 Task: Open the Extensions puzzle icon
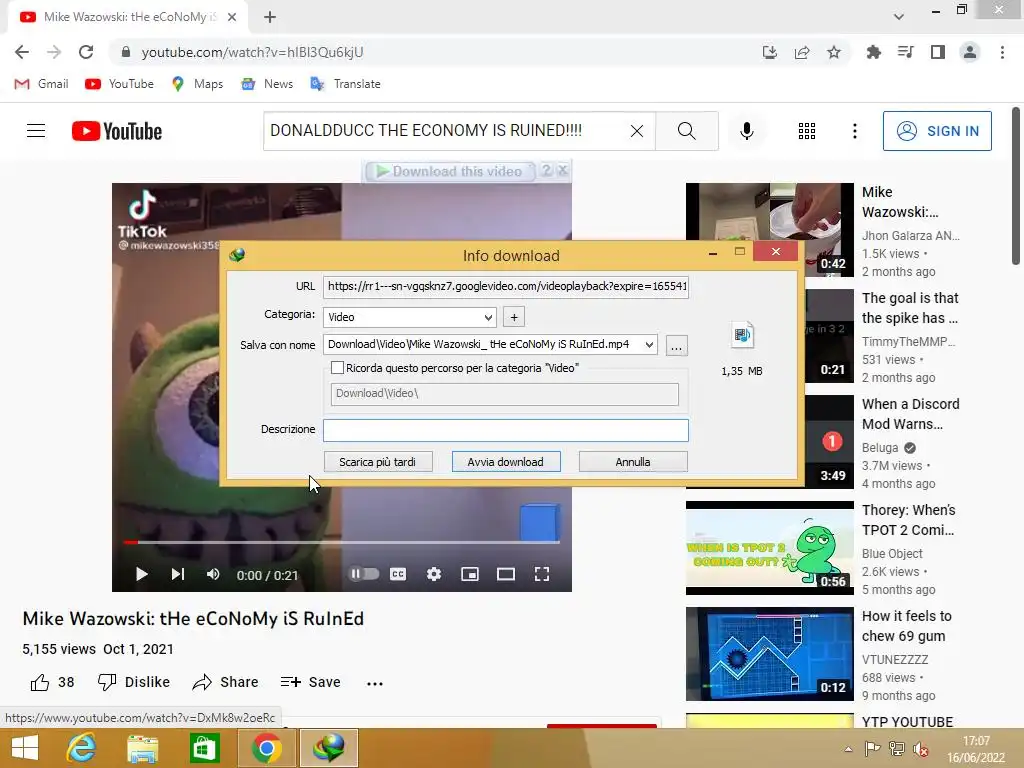[873, 52]
